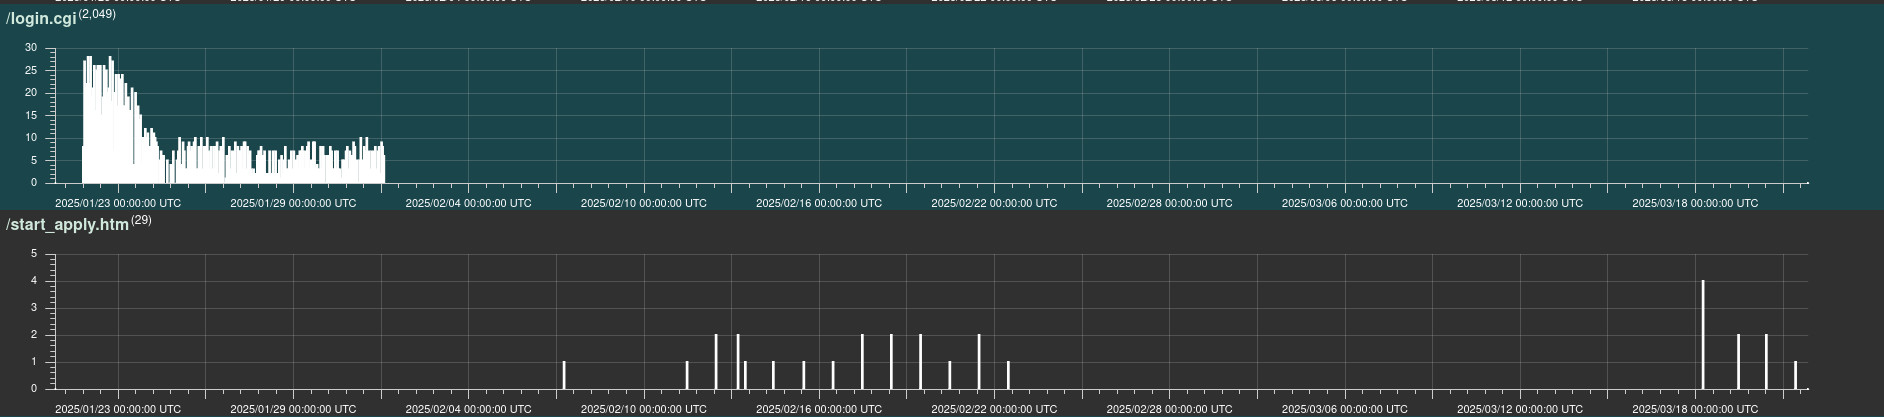
Task: Click 2025/01/29 label under start_apply.htm chart
Action: pyautogui.click(x=293, y=409)
